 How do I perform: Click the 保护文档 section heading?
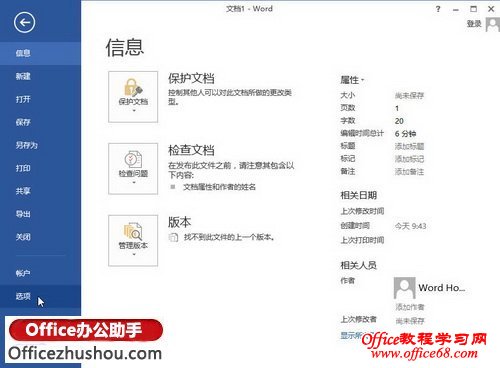[x=191, y=79]
